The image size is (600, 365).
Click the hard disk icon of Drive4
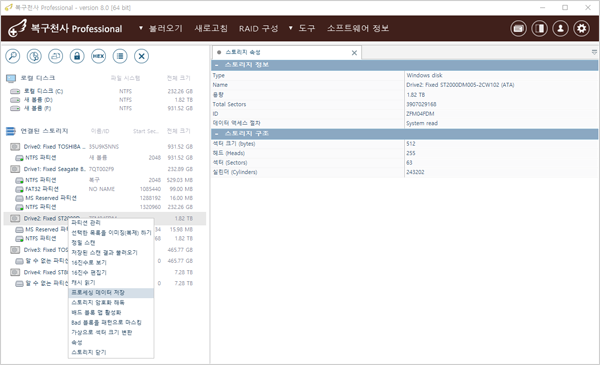15,272
